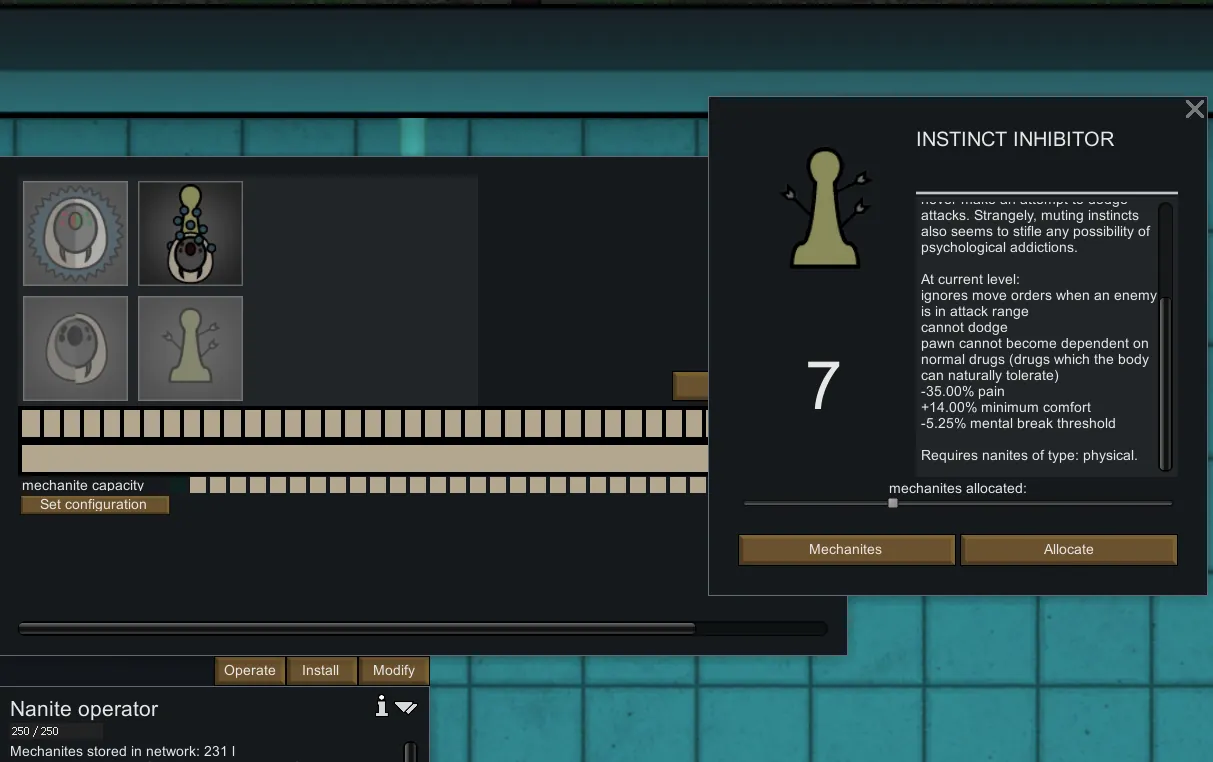Click the Allocate button
This screenshot has width=1213, height=762.
(x=1068, y=550)
